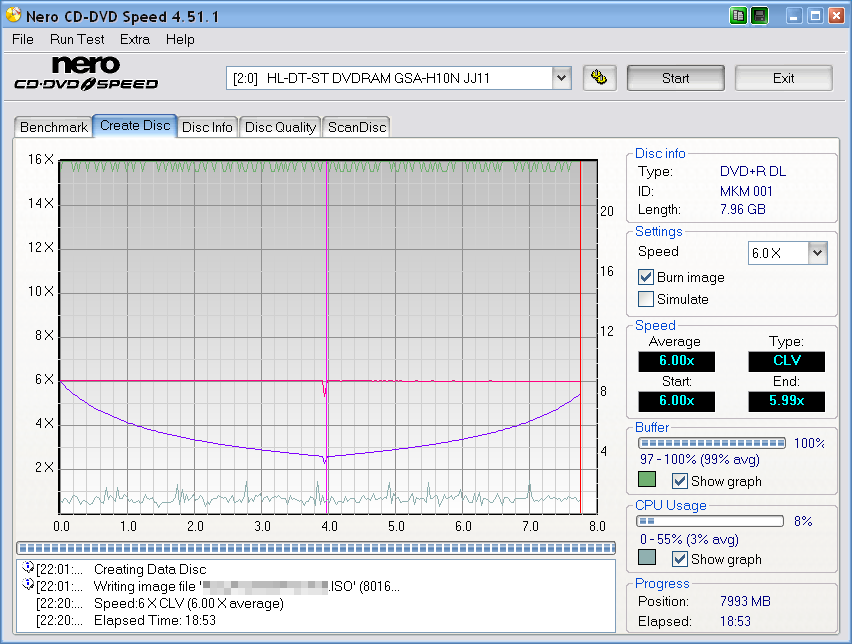Click the Speed:6 X CLV log line
The height and width of the screenshot is (644, 852).
click(189, 603)
